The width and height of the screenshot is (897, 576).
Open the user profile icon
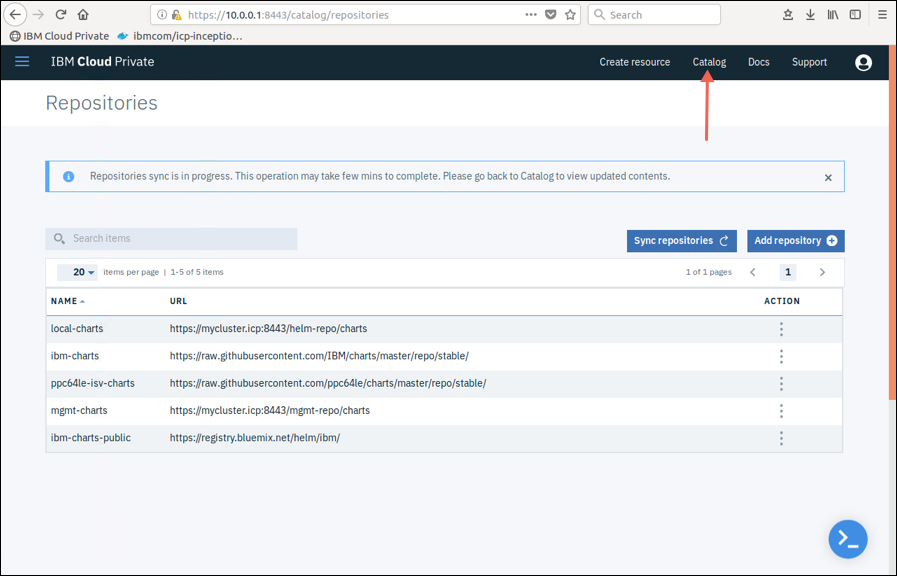click(x=863, y=62)
